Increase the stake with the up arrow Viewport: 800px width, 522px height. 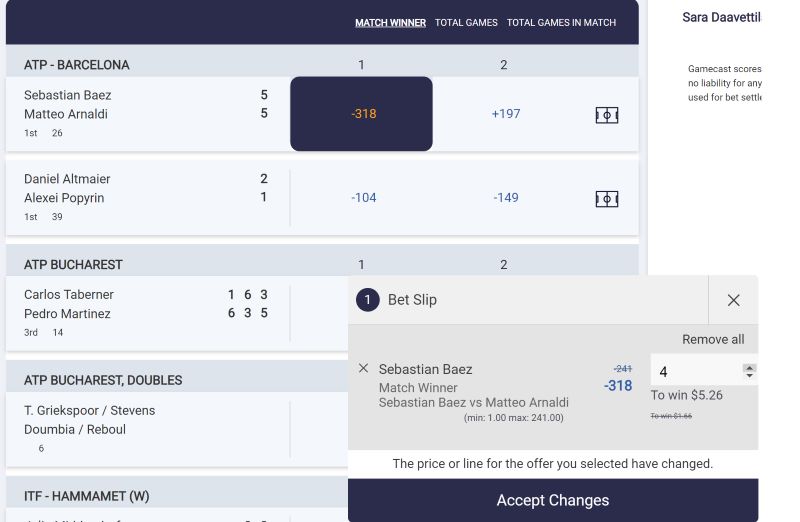[749, 367]
